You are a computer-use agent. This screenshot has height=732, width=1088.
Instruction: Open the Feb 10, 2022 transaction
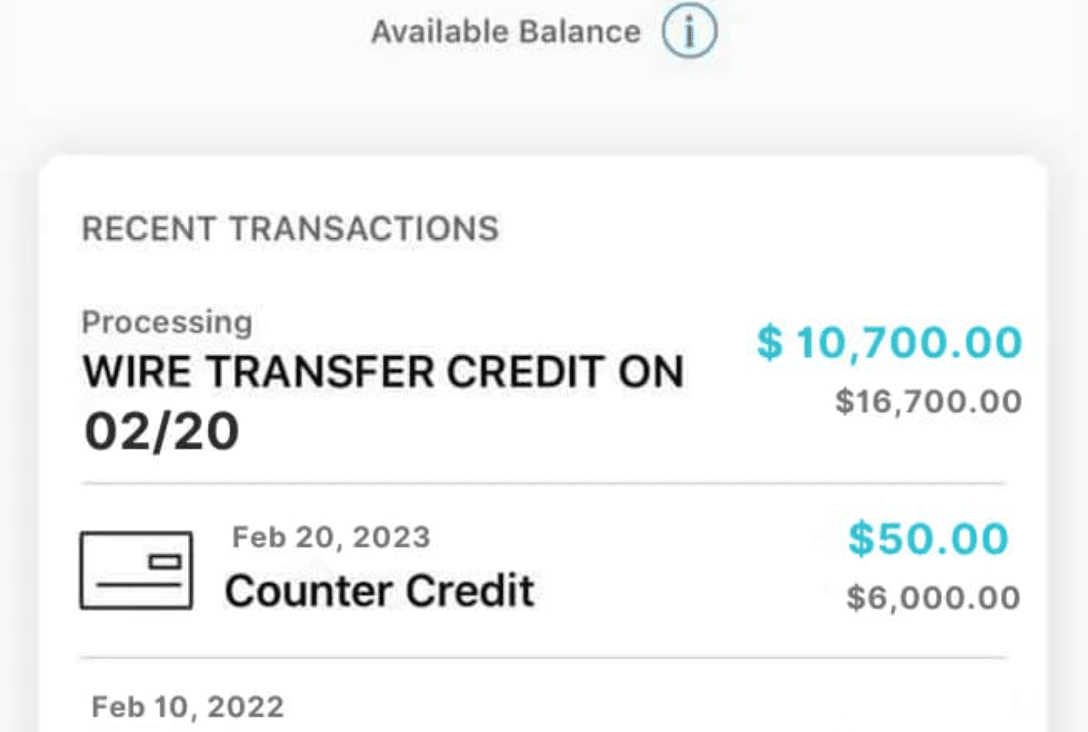[543, 706]
